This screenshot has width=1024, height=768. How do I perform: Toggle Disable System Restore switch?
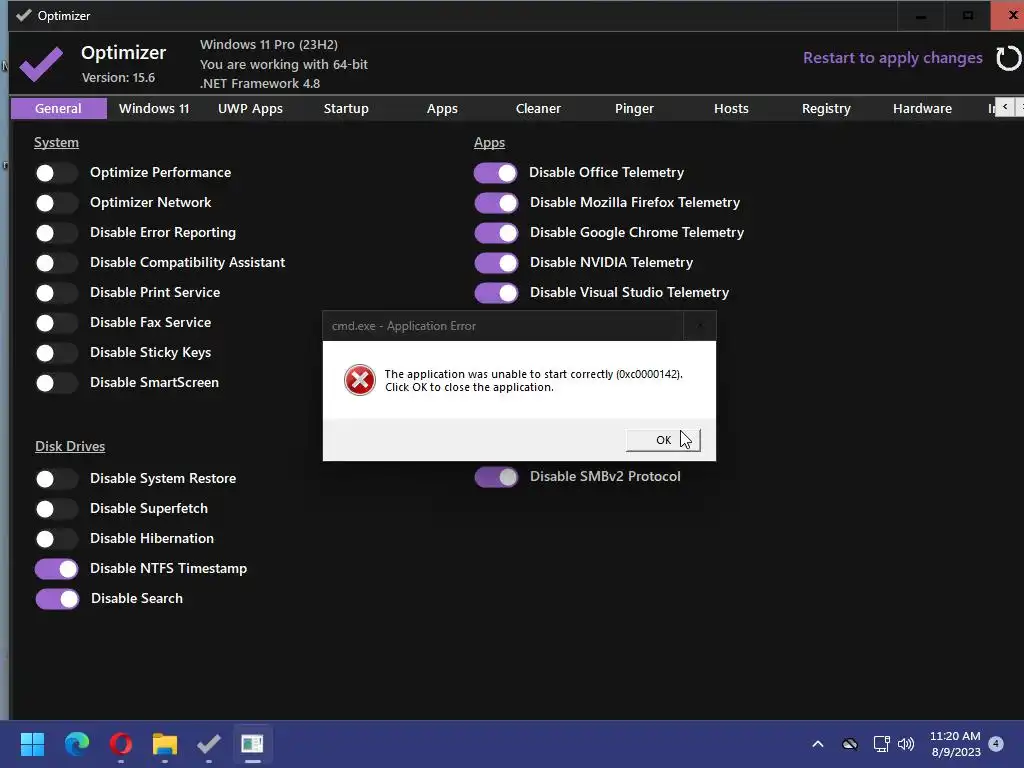(57, 479)
